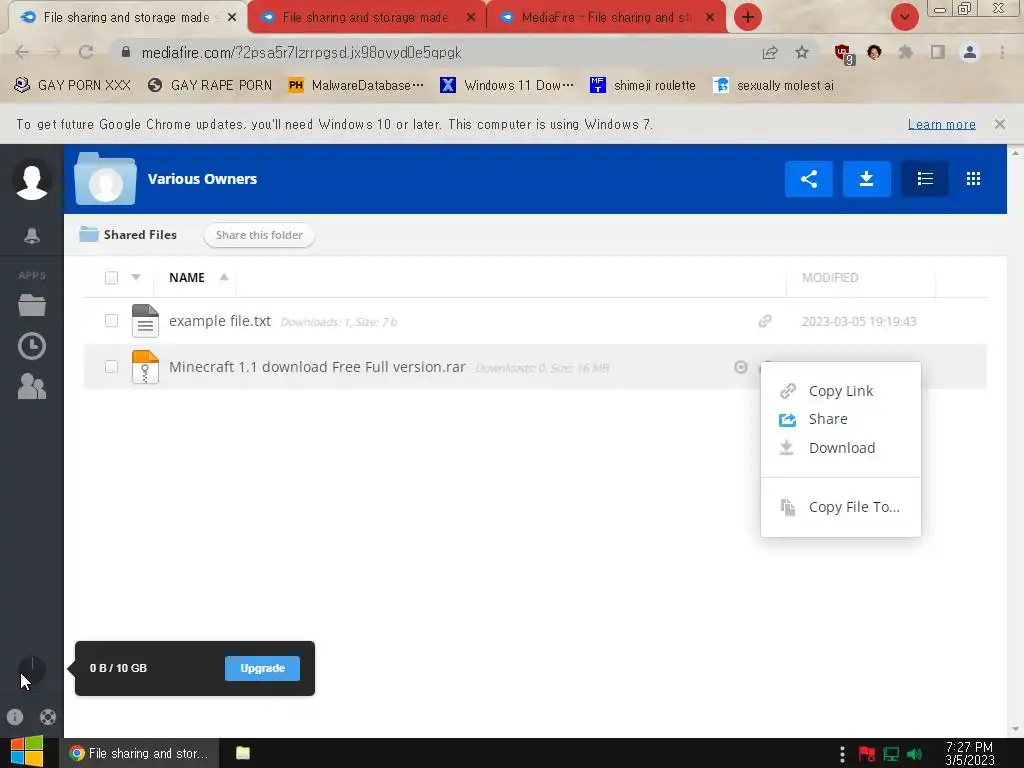The width and height of the screenshot is (1024, 768).
Task: Click the browser back arrow
Action: pos(22,52)
